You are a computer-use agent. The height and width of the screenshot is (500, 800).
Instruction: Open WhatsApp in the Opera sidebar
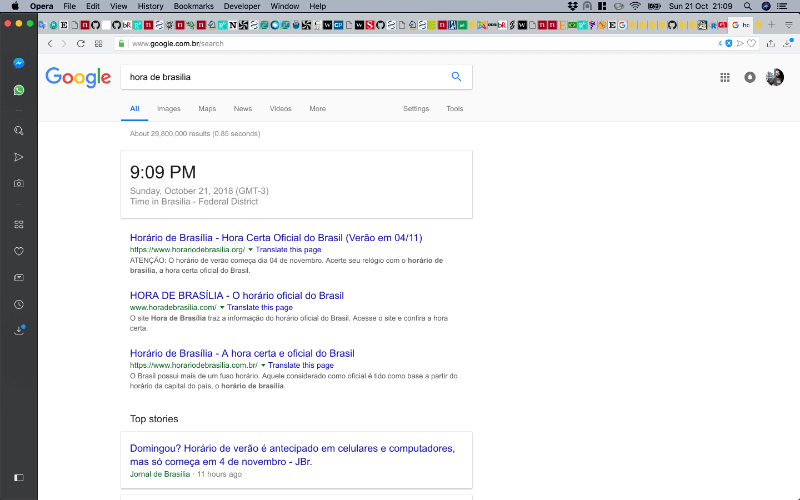19,90
